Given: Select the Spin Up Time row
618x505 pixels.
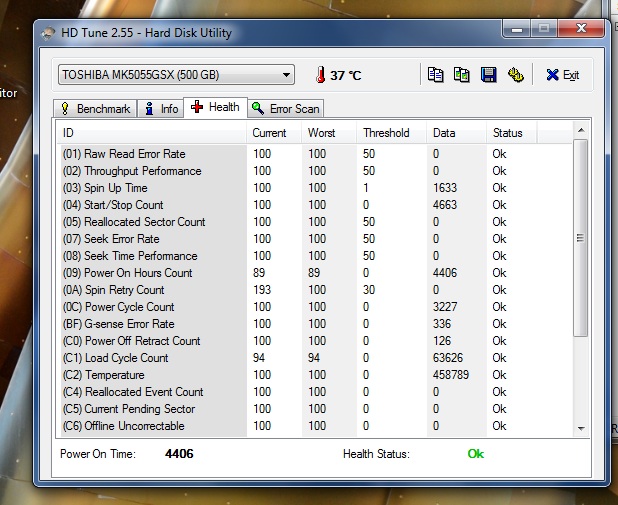Looking at the screenshot, I should pyautogui.click(x=315, y=188).
